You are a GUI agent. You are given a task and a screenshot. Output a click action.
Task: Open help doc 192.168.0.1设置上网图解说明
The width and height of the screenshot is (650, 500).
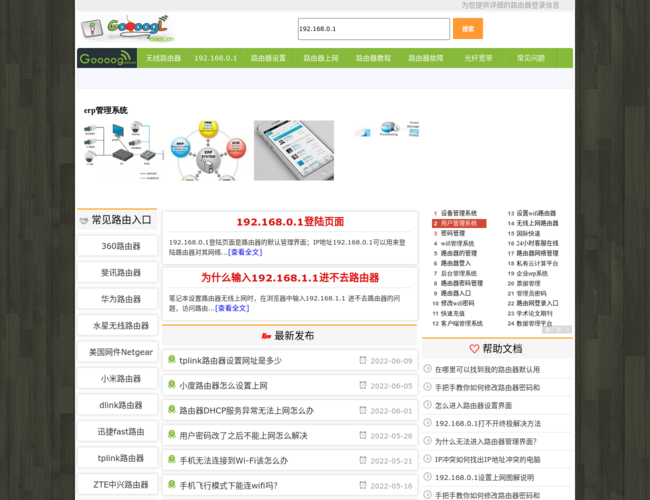click(x=484, y=478)
